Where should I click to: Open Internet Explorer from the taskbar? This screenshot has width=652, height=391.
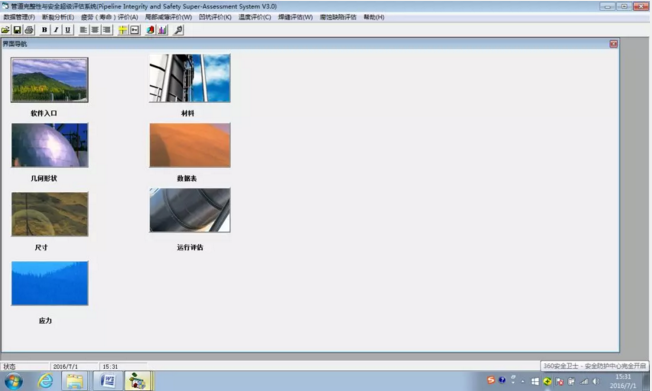click(x=45, y=381)
